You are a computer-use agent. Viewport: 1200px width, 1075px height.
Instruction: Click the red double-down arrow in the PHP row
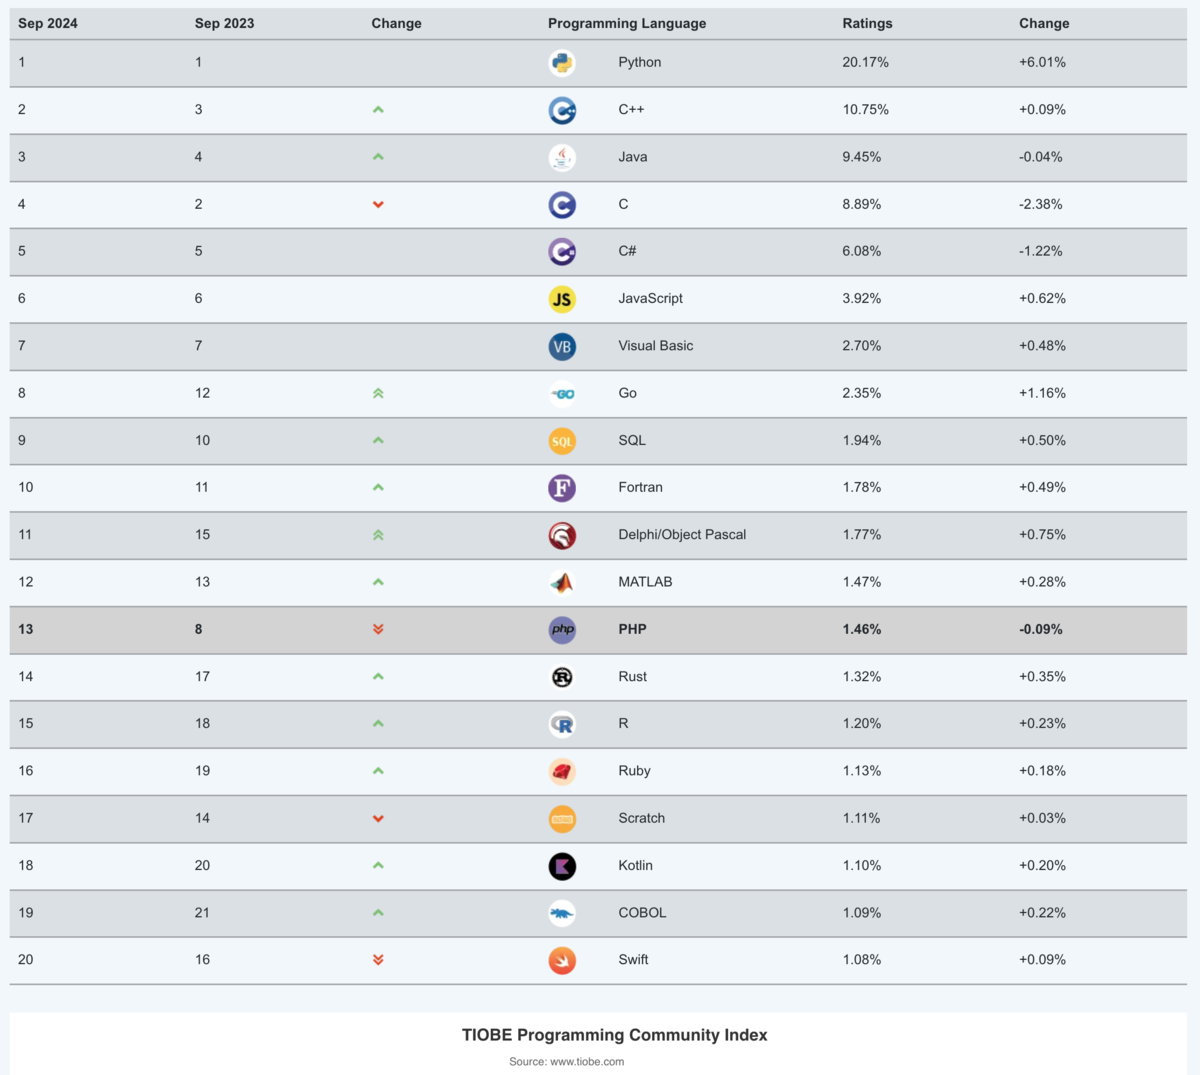(378, 629)
